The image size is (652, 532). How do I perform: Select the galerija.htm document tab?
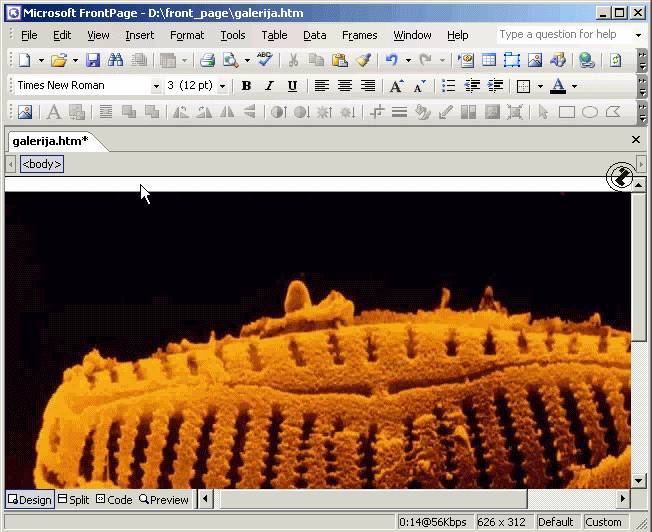pyautogui.click(x=50, y=141)
